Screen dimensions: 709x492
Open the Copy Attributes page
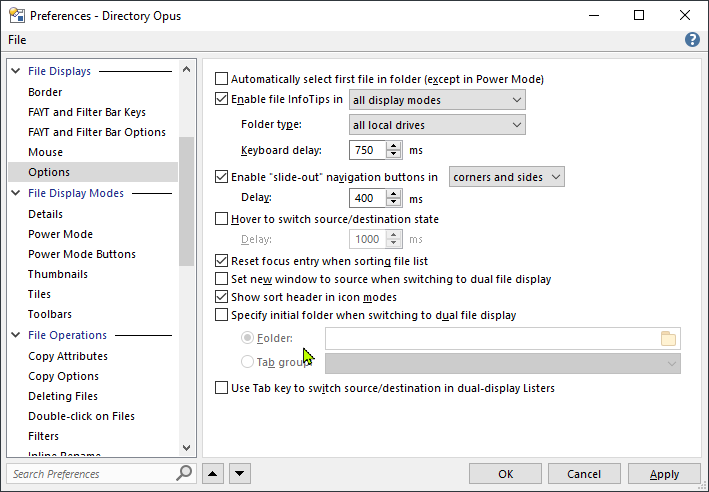68,356
